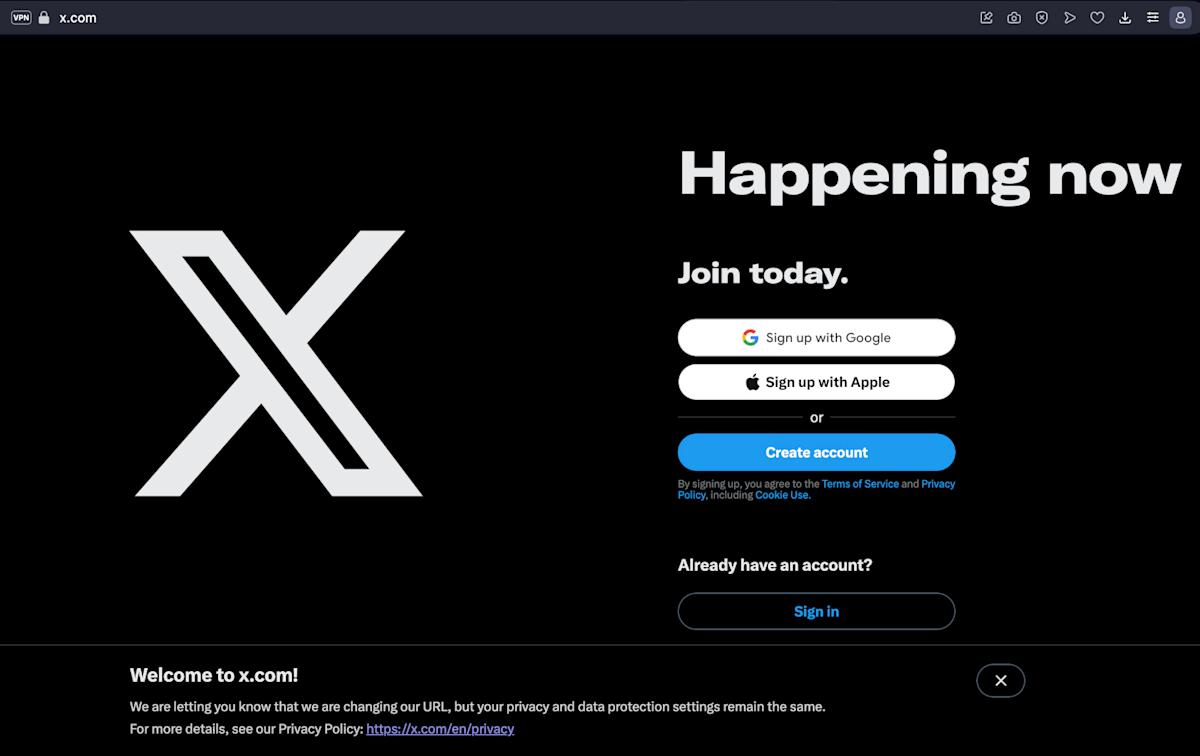Viewport: 1200px width, 756px height.
Task: Open the Terms of Service link
Action: pyautogui.click(x=860, y=484)
